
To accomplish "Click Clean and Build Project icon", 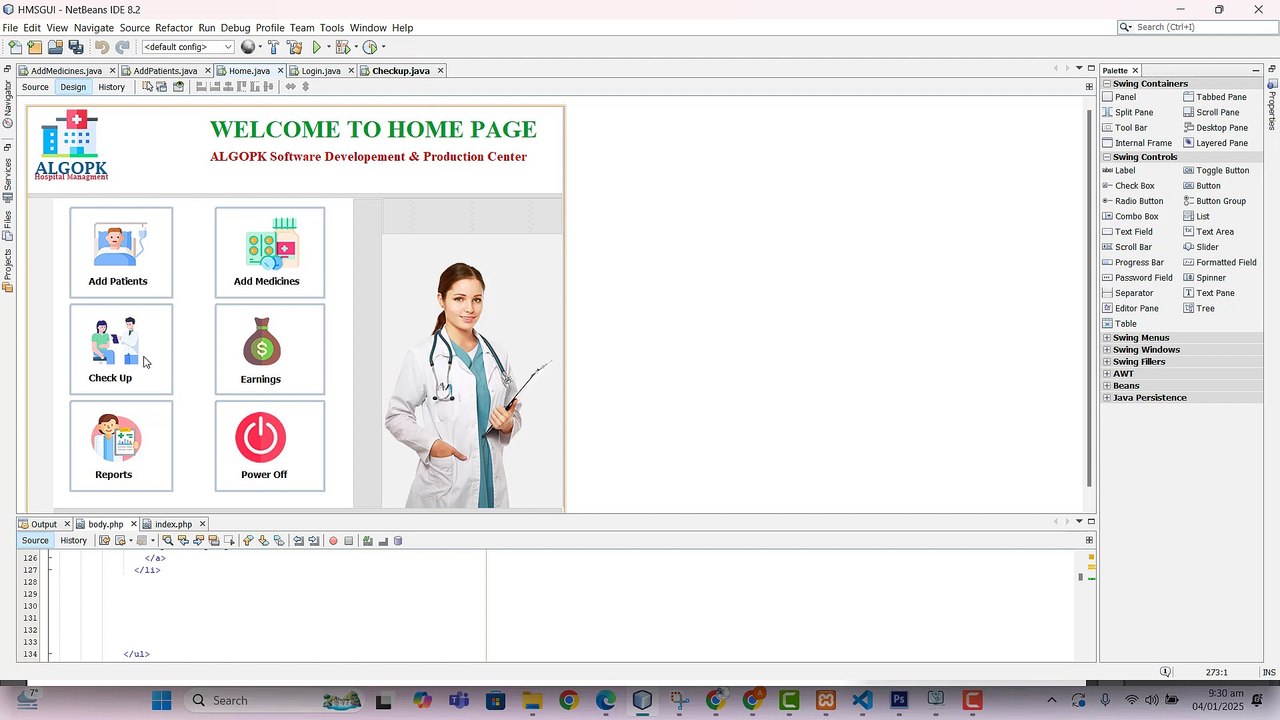I will [295, 47].
